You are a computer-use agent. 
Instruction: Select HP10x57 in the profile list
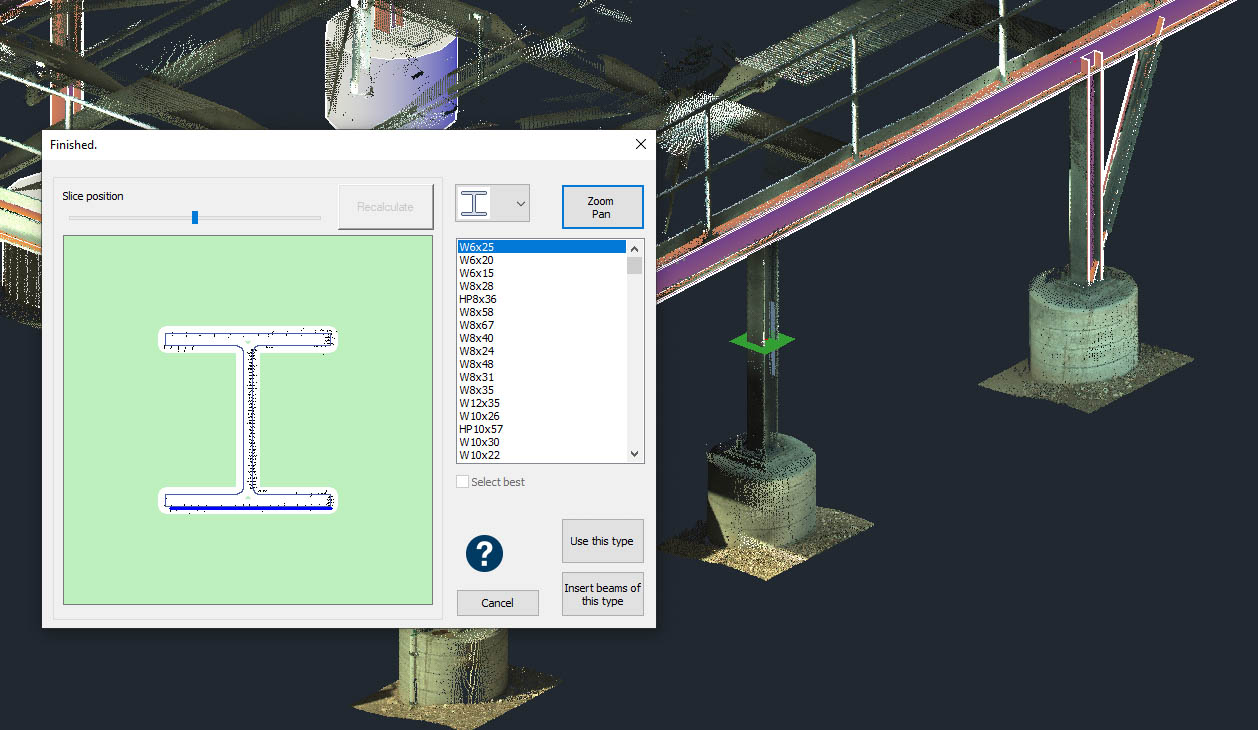point(541,429)
